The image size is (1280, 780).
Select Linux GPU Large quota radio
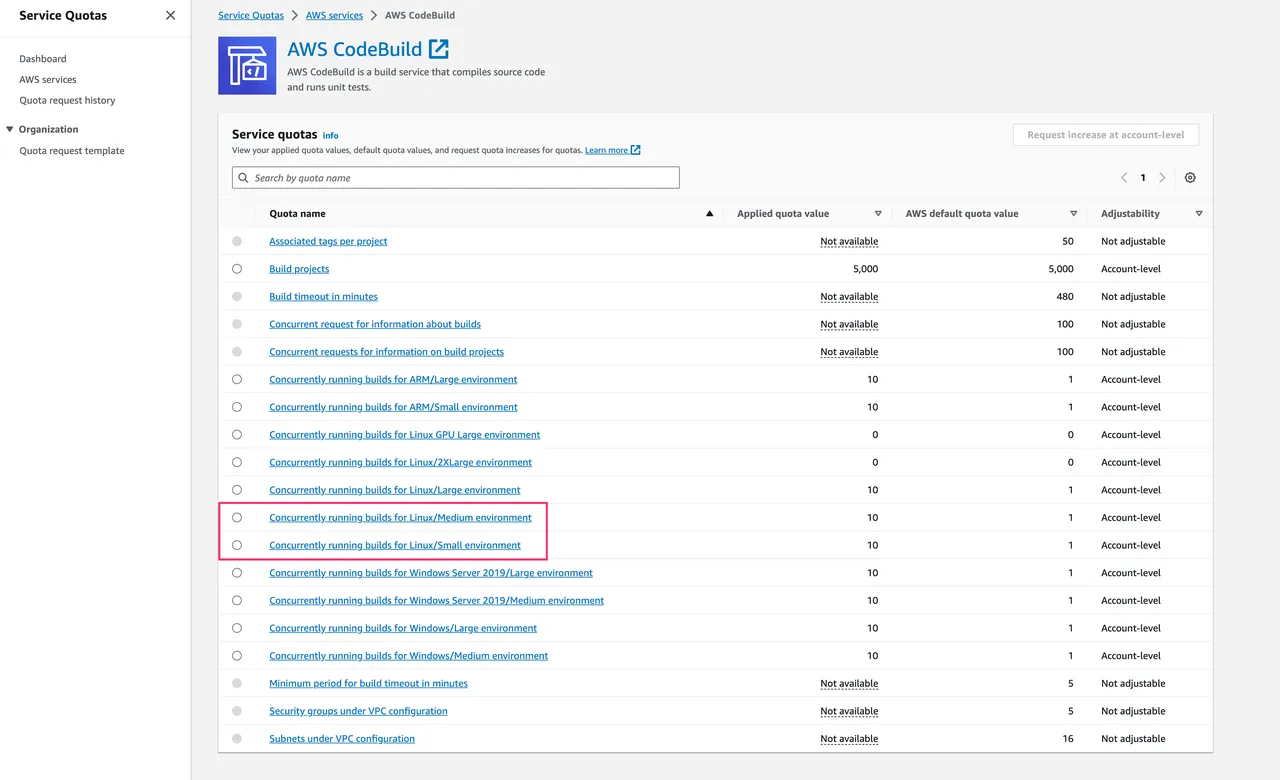(x=237, y=435)
